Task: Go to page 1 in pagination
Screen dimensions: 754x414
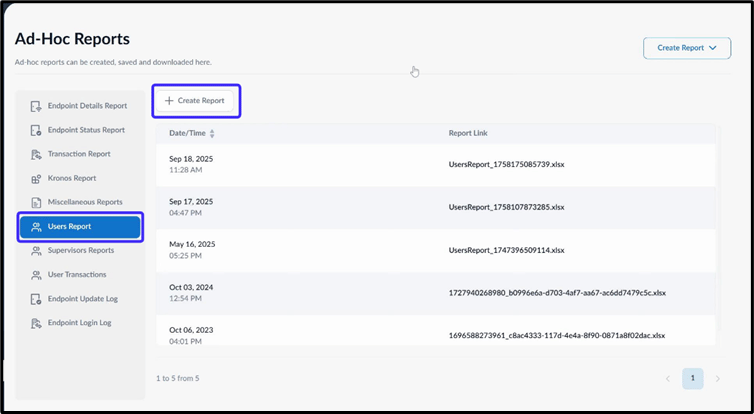Action: click(692, 378)
